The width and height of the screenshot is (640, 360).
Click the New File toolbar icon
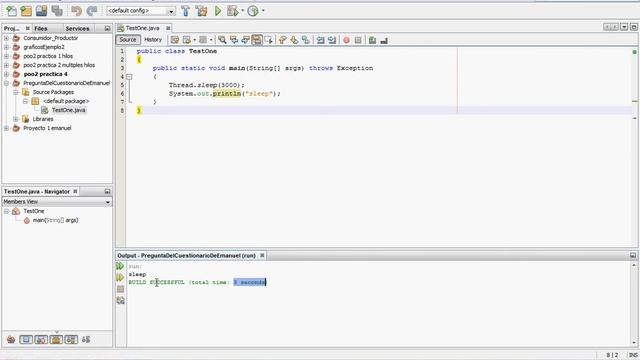pyautogui.click(x=11, y=11)
